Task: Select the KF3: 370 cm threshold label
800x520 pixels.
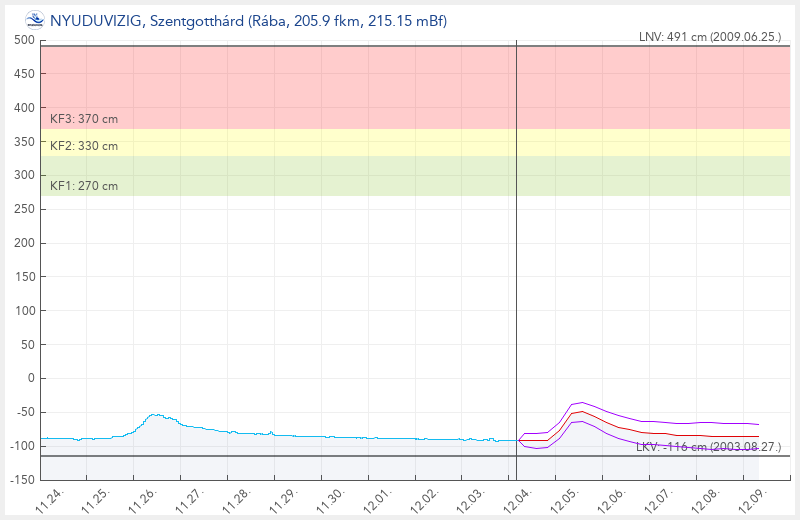Action: [84, 119]
